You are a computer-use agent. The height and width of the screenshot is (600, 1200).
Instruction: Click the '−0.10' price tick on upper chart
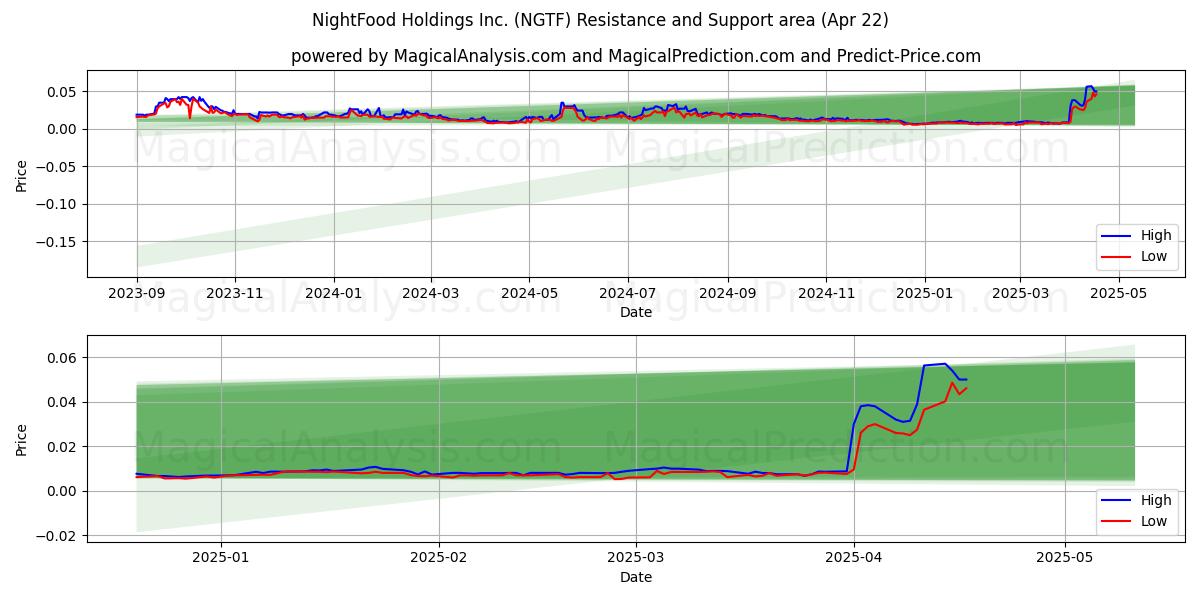58,204
